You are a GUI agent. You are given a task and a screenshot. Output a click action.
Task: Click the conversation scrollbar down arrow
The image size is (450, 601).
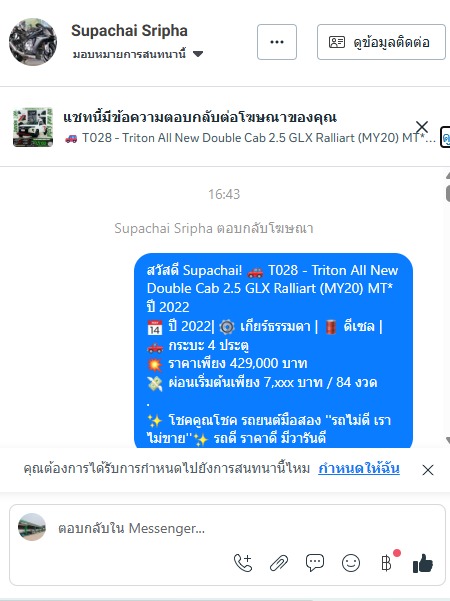[x=448, y=441]
